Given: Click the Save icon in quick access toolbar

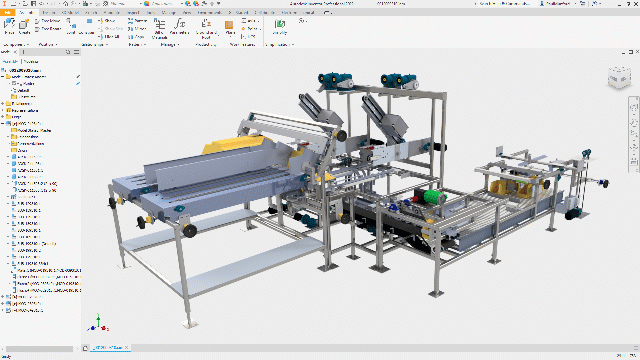Looking at the screenshot, I should tap(33, 3).
